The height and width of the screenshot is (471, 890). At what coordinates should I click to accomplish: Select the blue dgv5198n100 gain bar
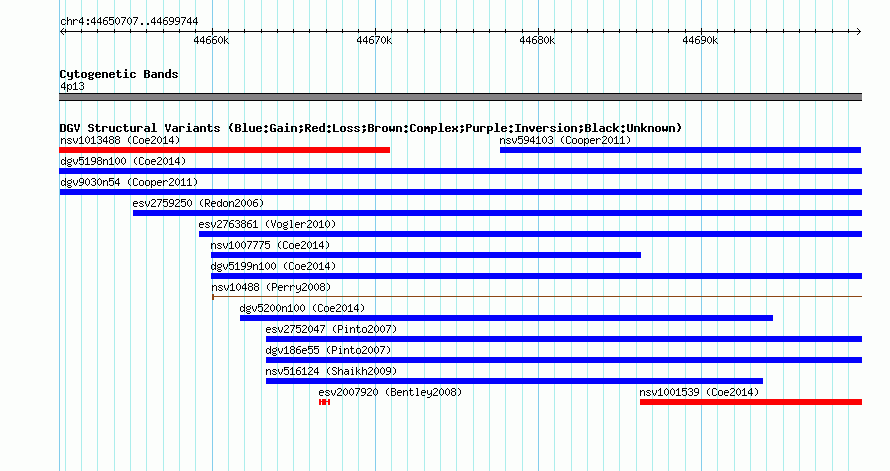click(461, 171)
